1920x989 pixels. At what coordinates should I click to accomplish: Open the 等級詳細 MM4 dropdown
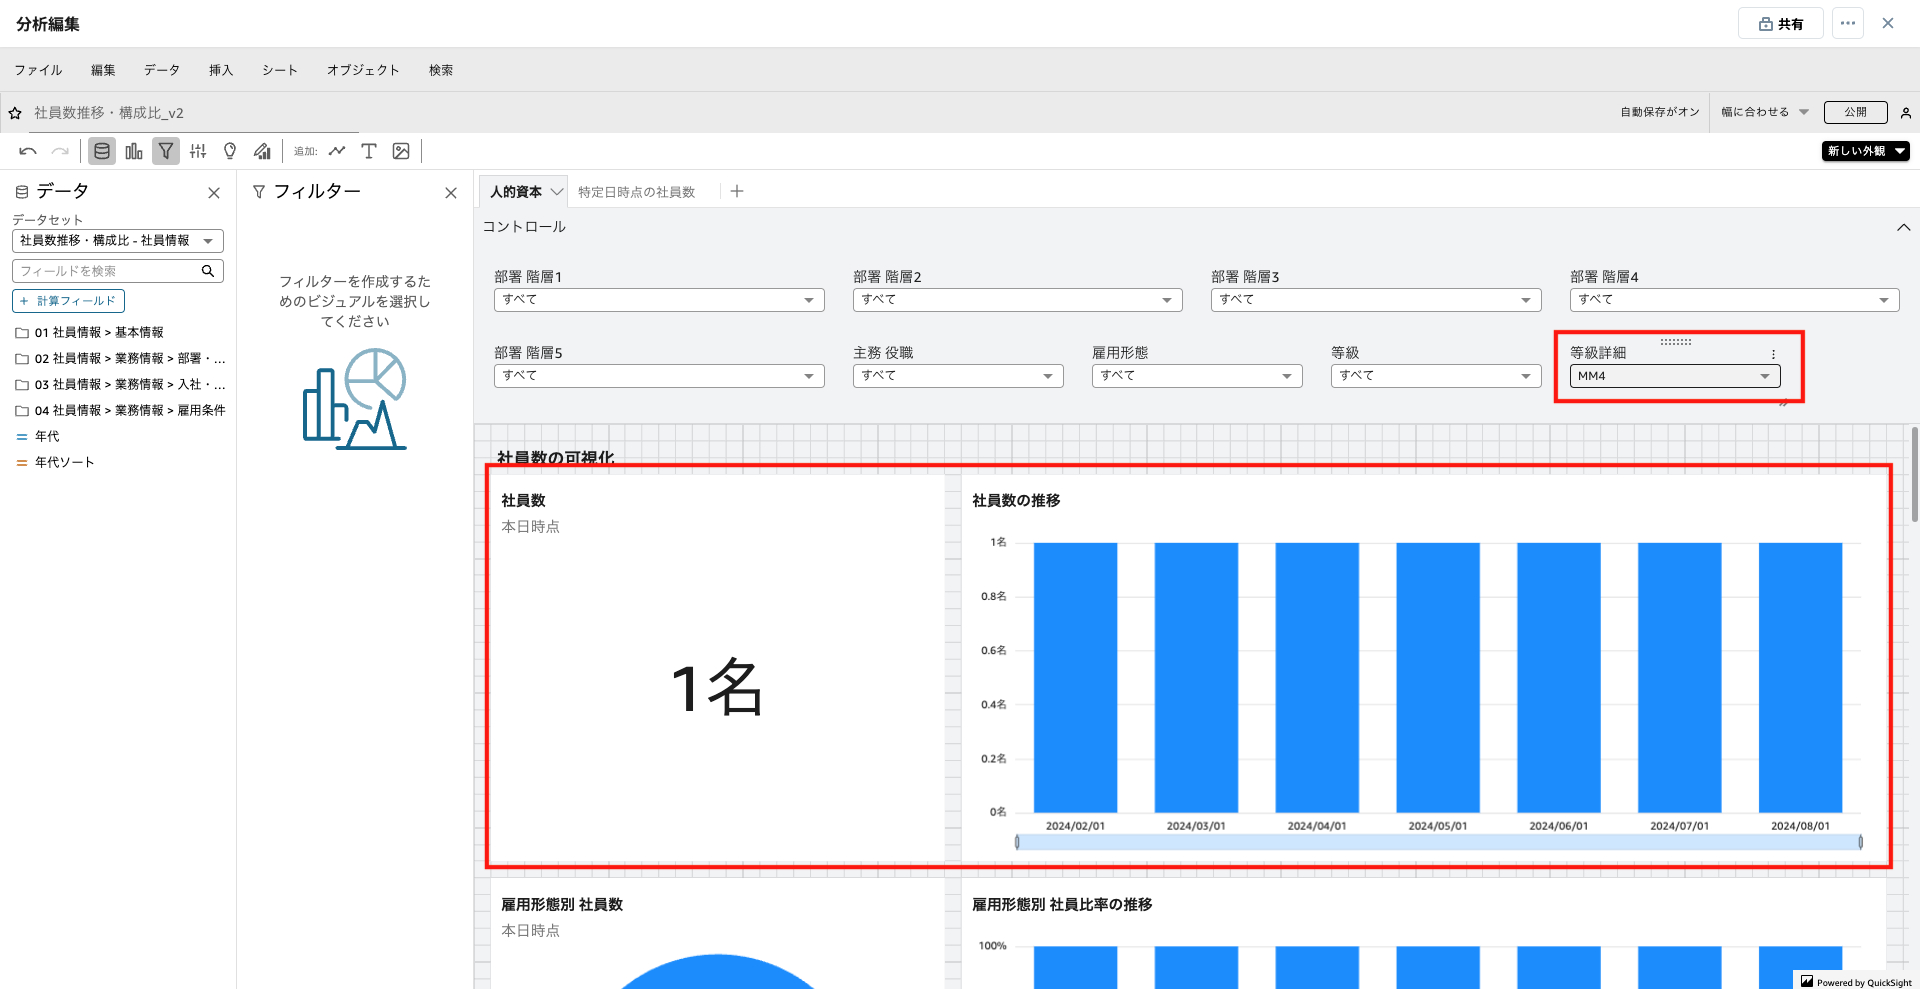click(1675, 376)
